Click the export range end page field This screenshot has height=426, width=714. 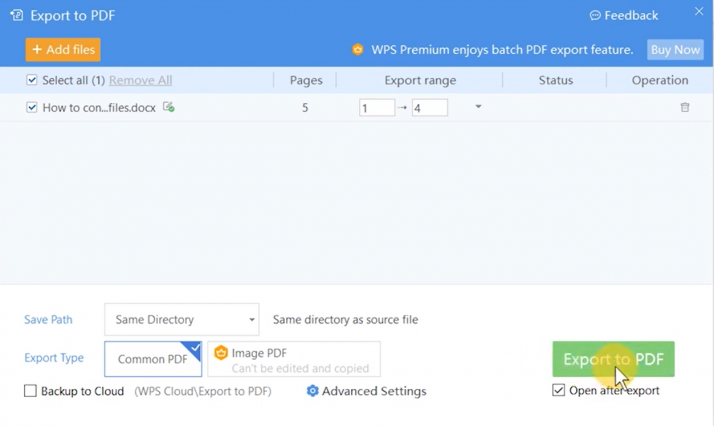430,108
